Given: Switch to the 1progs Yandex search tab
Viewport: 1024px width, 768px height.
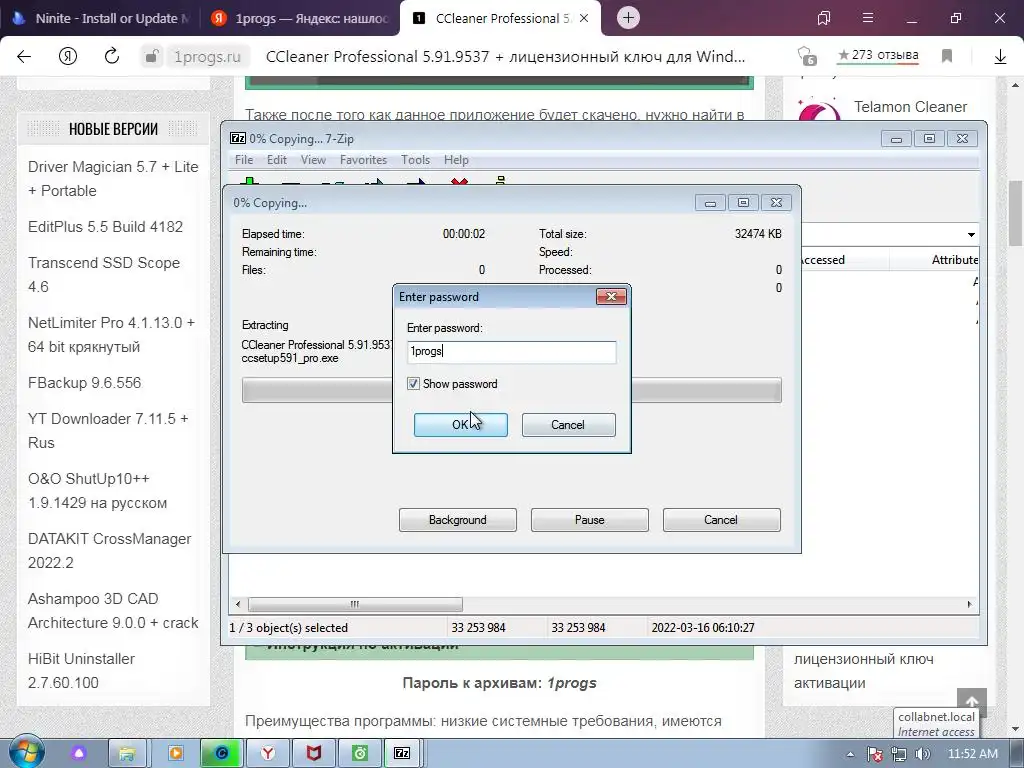Looking at the screenshot, I should tap(300, 18).
